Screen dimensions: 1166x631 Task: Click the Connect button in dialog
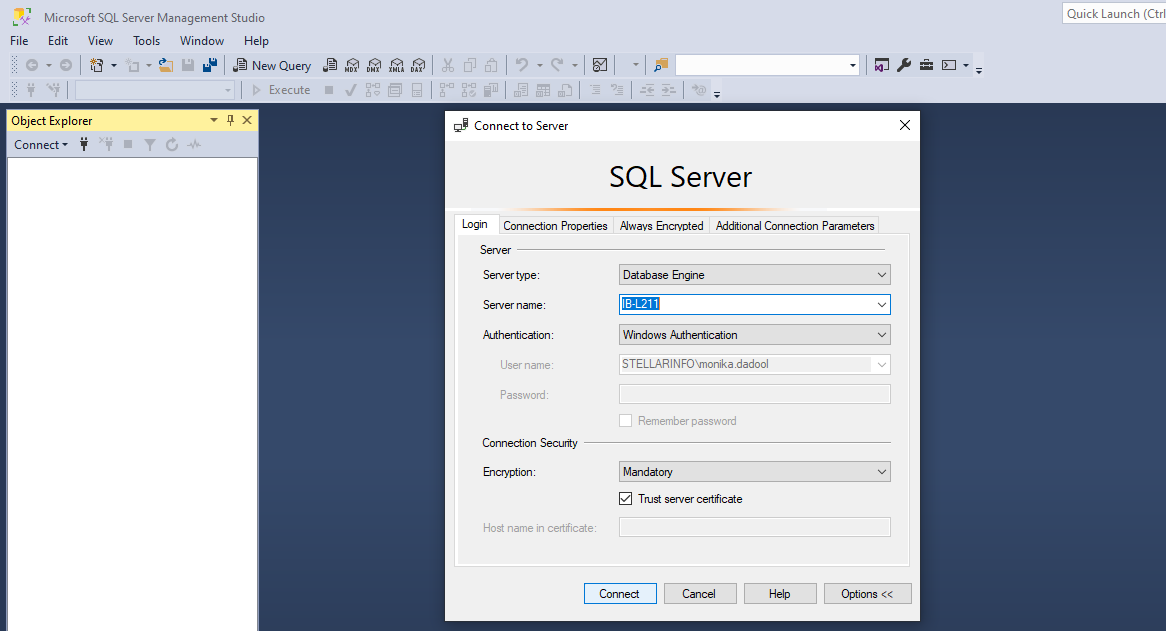point(619,594)
